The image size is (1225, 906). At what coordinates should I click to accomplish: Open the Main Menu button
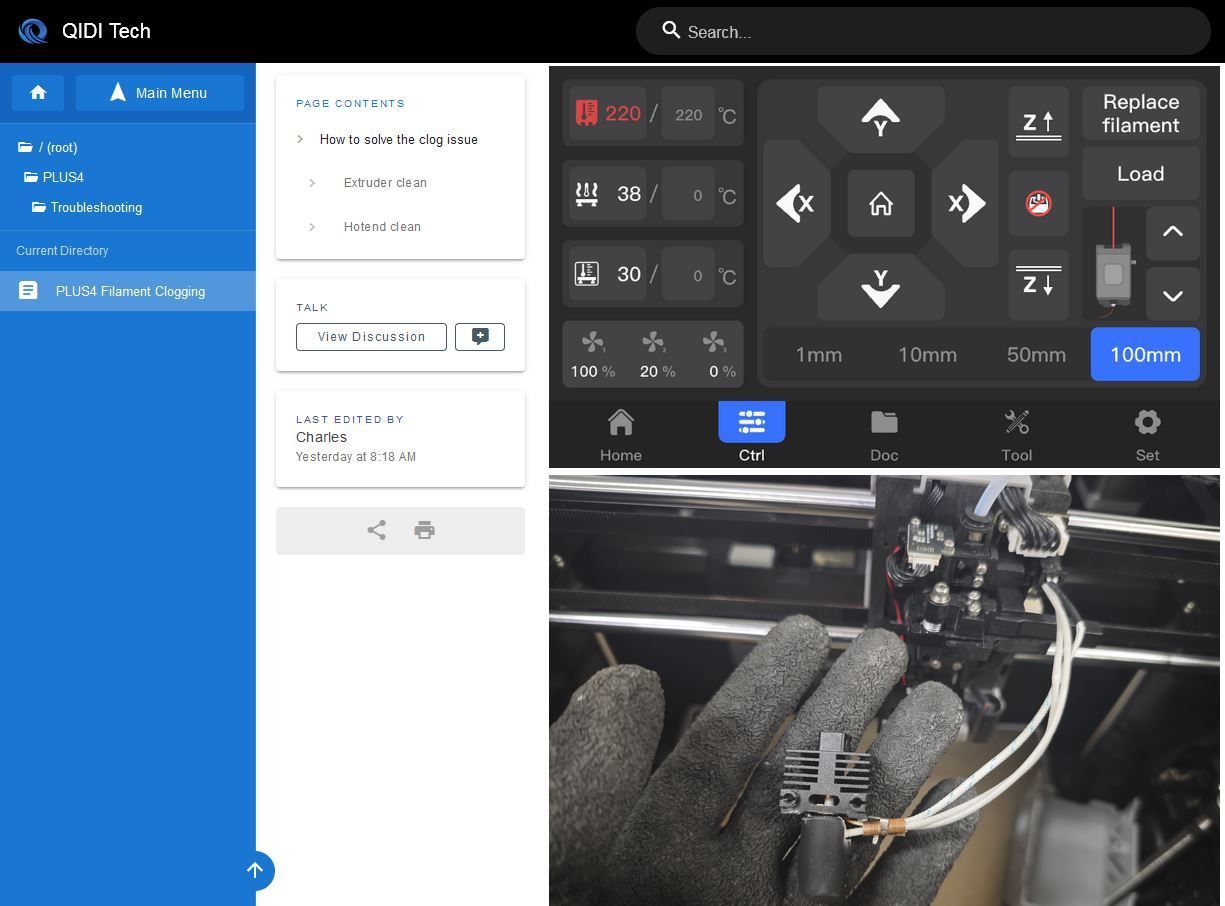point(160,93)
